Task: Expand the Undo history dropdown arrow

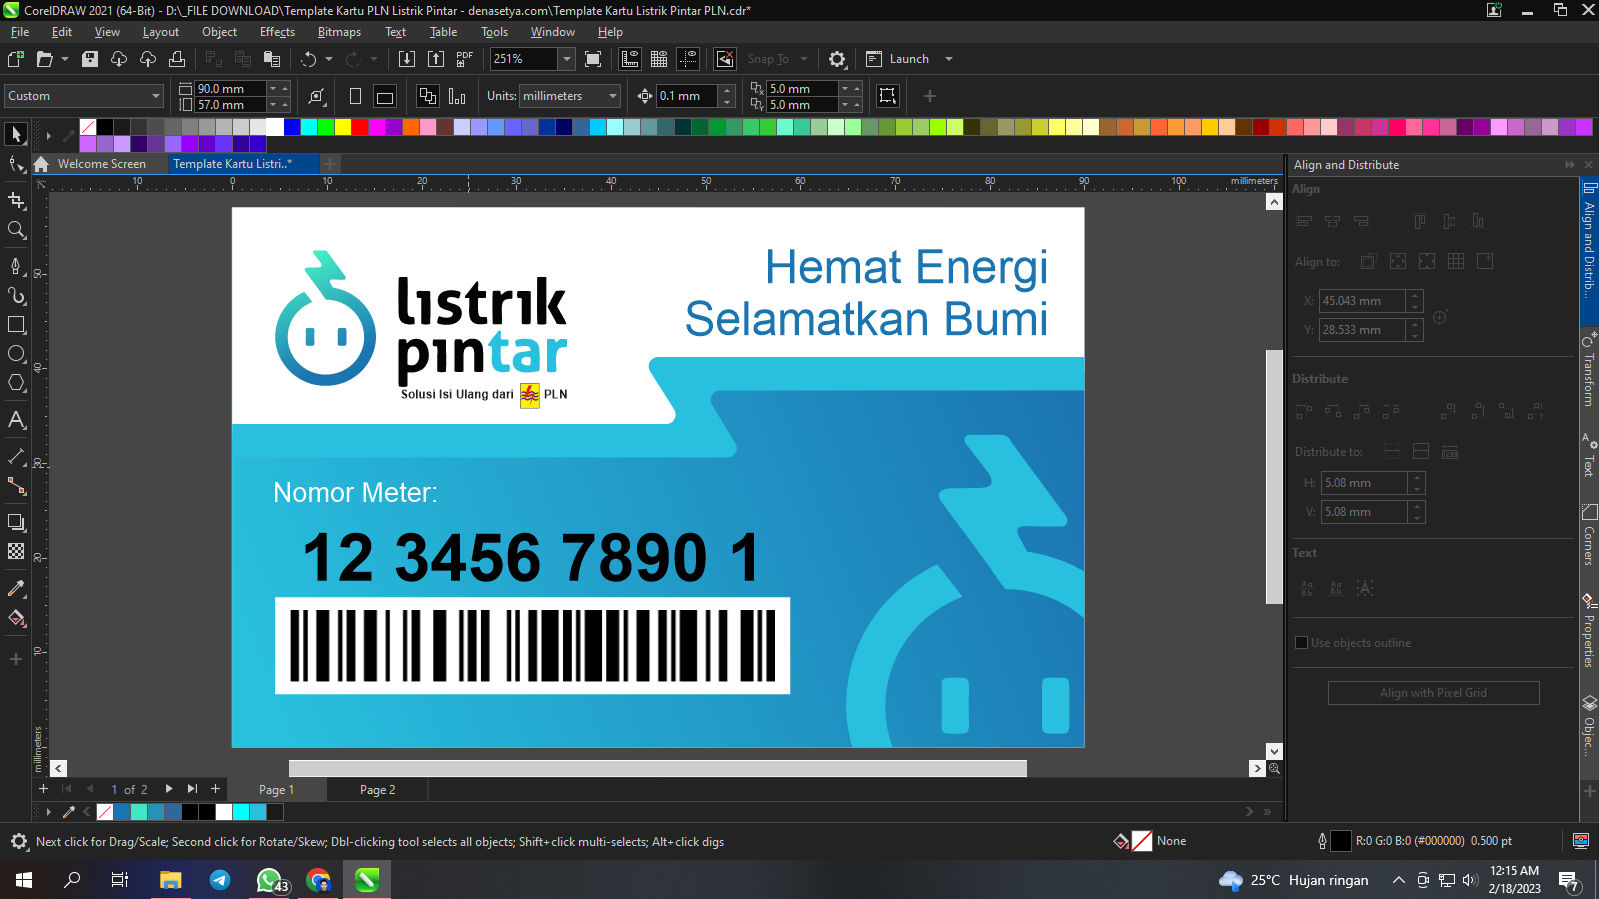Action: (x=329, y=59)
